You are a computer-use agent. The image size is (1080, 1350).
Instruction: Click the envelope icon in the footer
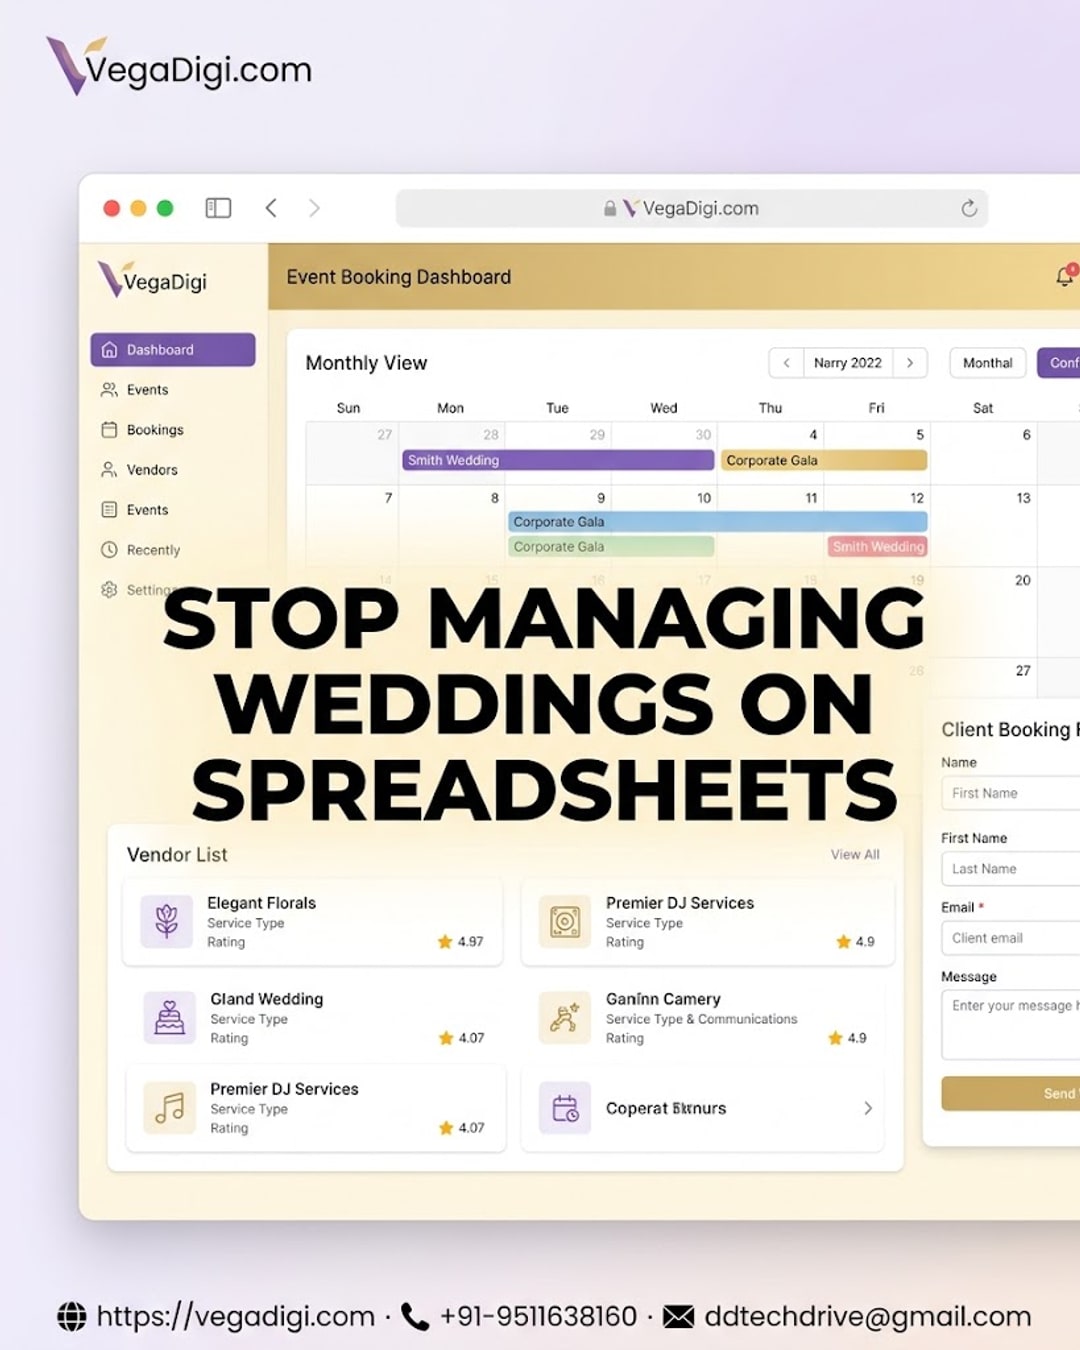678,1316
